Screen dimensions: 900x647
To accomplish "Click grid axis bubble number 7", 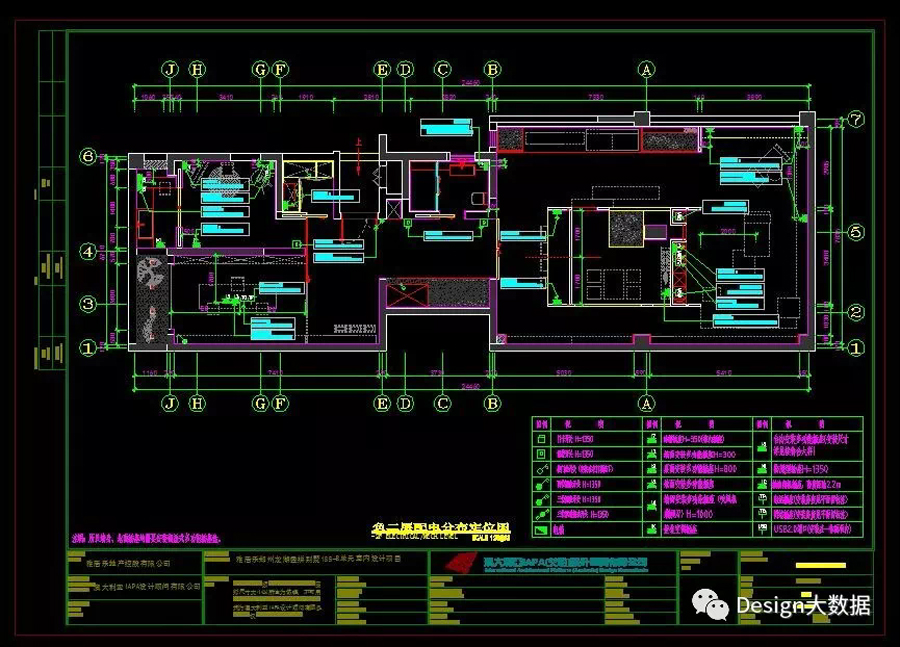I will coord(857,117).
